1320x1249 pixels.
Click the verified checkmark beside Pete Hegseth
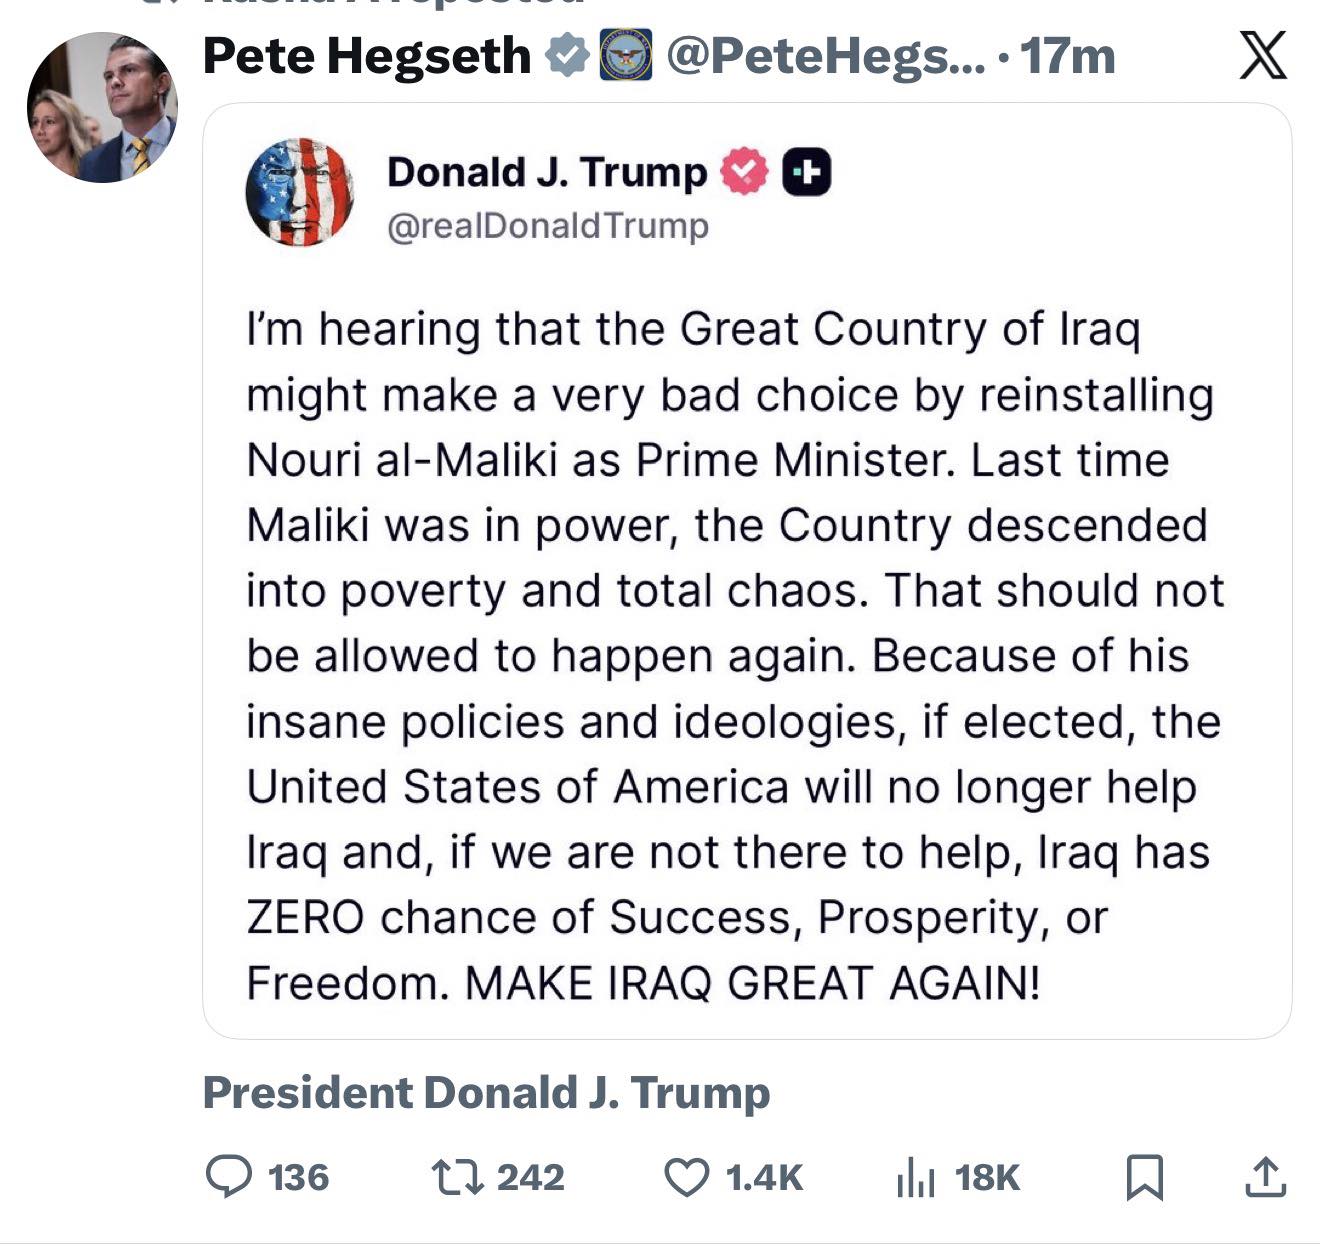click(x=567, y=56)
